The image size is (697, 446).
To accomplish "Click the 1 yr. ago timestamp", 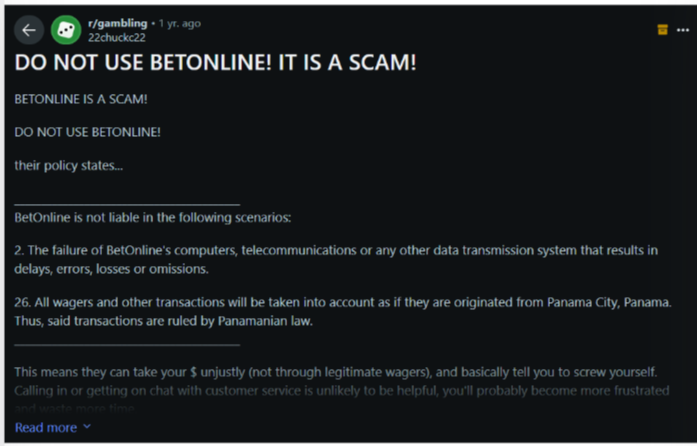I will pyautogui.click(x=180, y=23).
